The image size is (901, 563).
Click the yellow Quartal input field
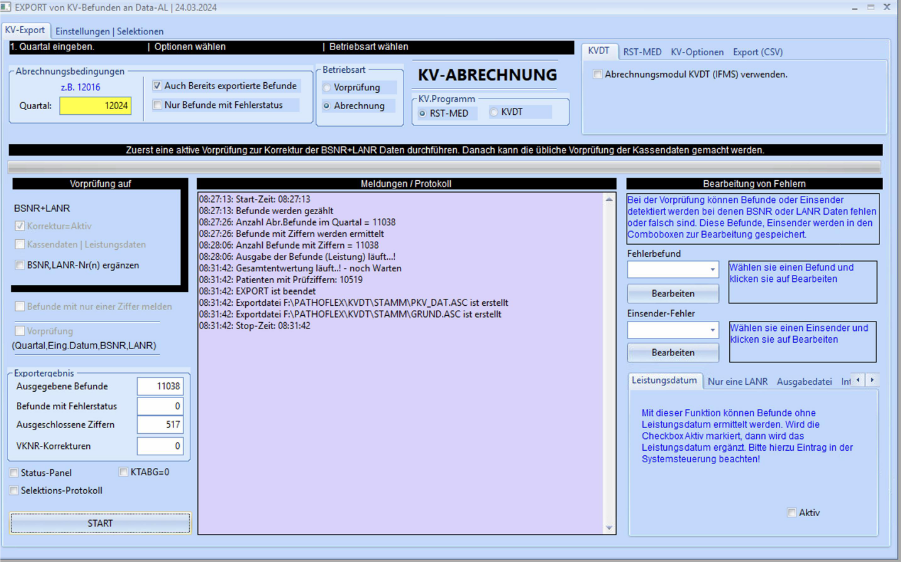pos(95,106)
